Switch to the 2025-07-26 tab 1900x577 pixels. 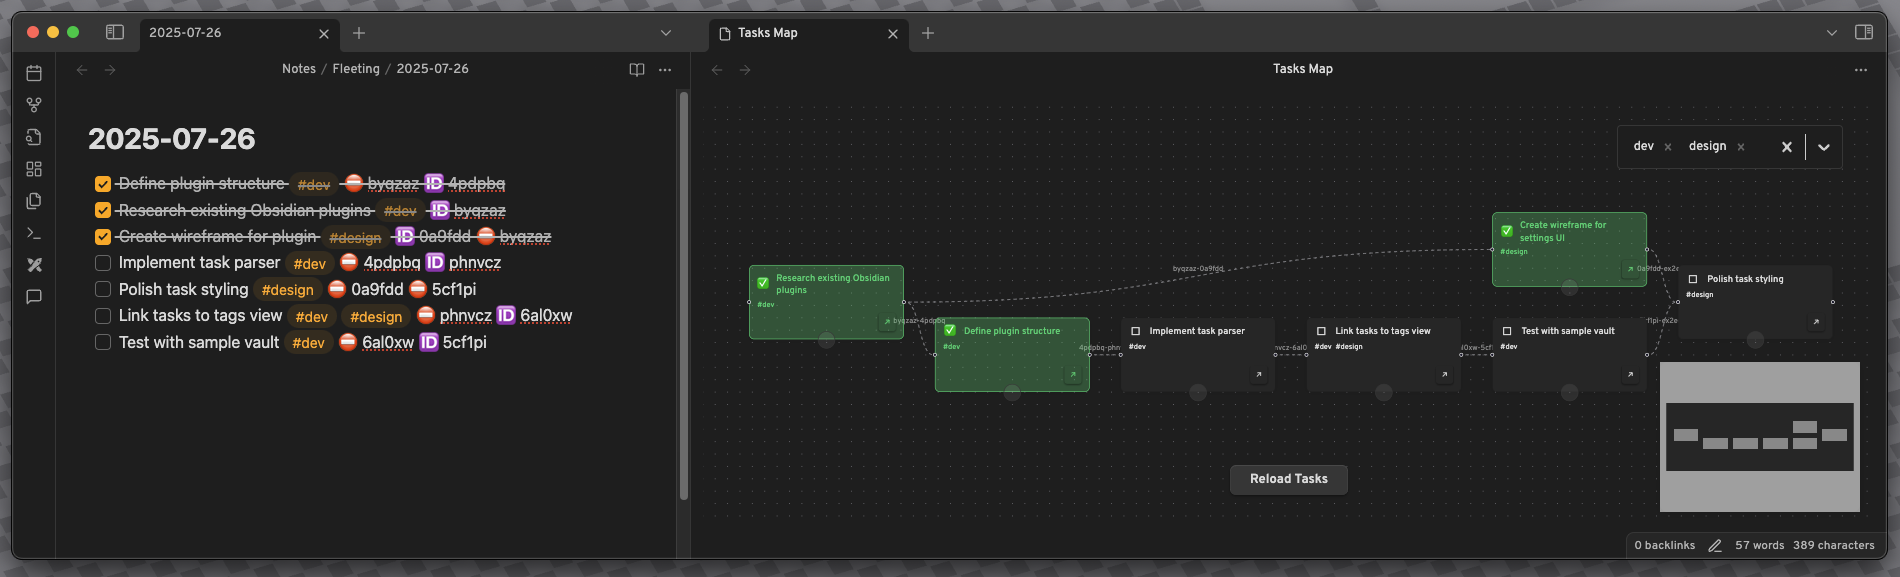(230, 33)
